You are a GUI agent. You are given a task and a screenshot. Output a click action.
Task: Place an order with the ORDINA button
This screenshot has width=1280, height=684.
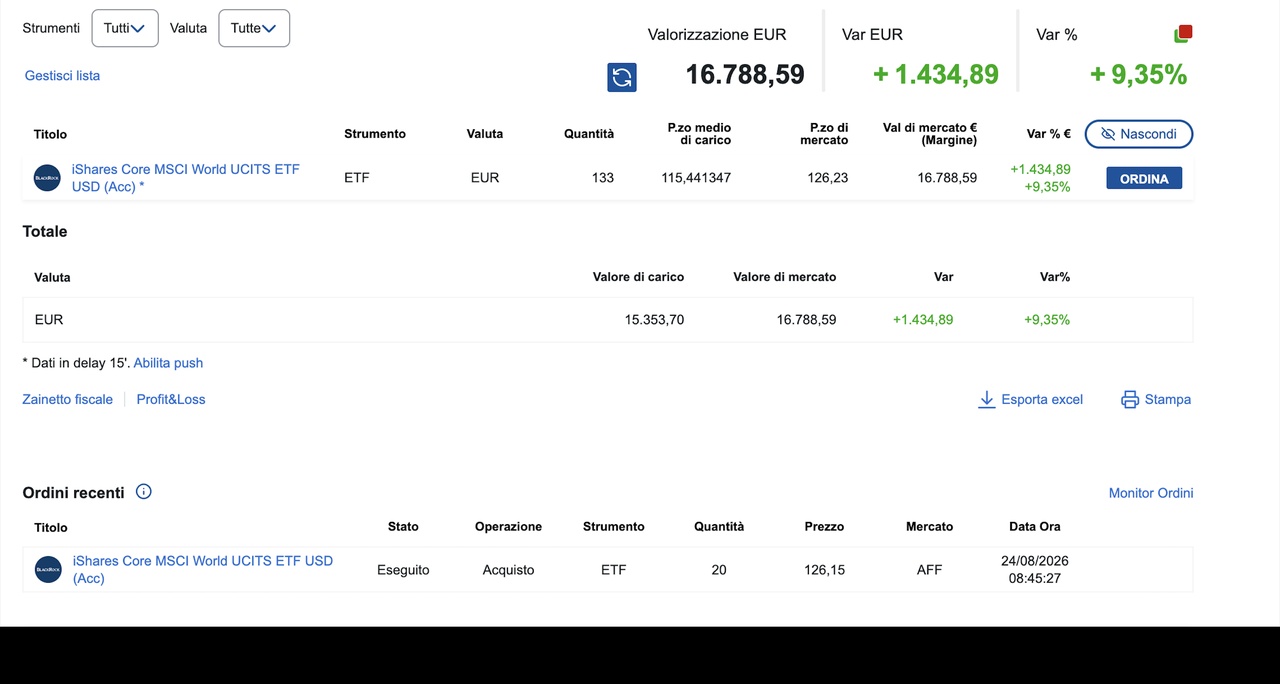point(1144,178)
